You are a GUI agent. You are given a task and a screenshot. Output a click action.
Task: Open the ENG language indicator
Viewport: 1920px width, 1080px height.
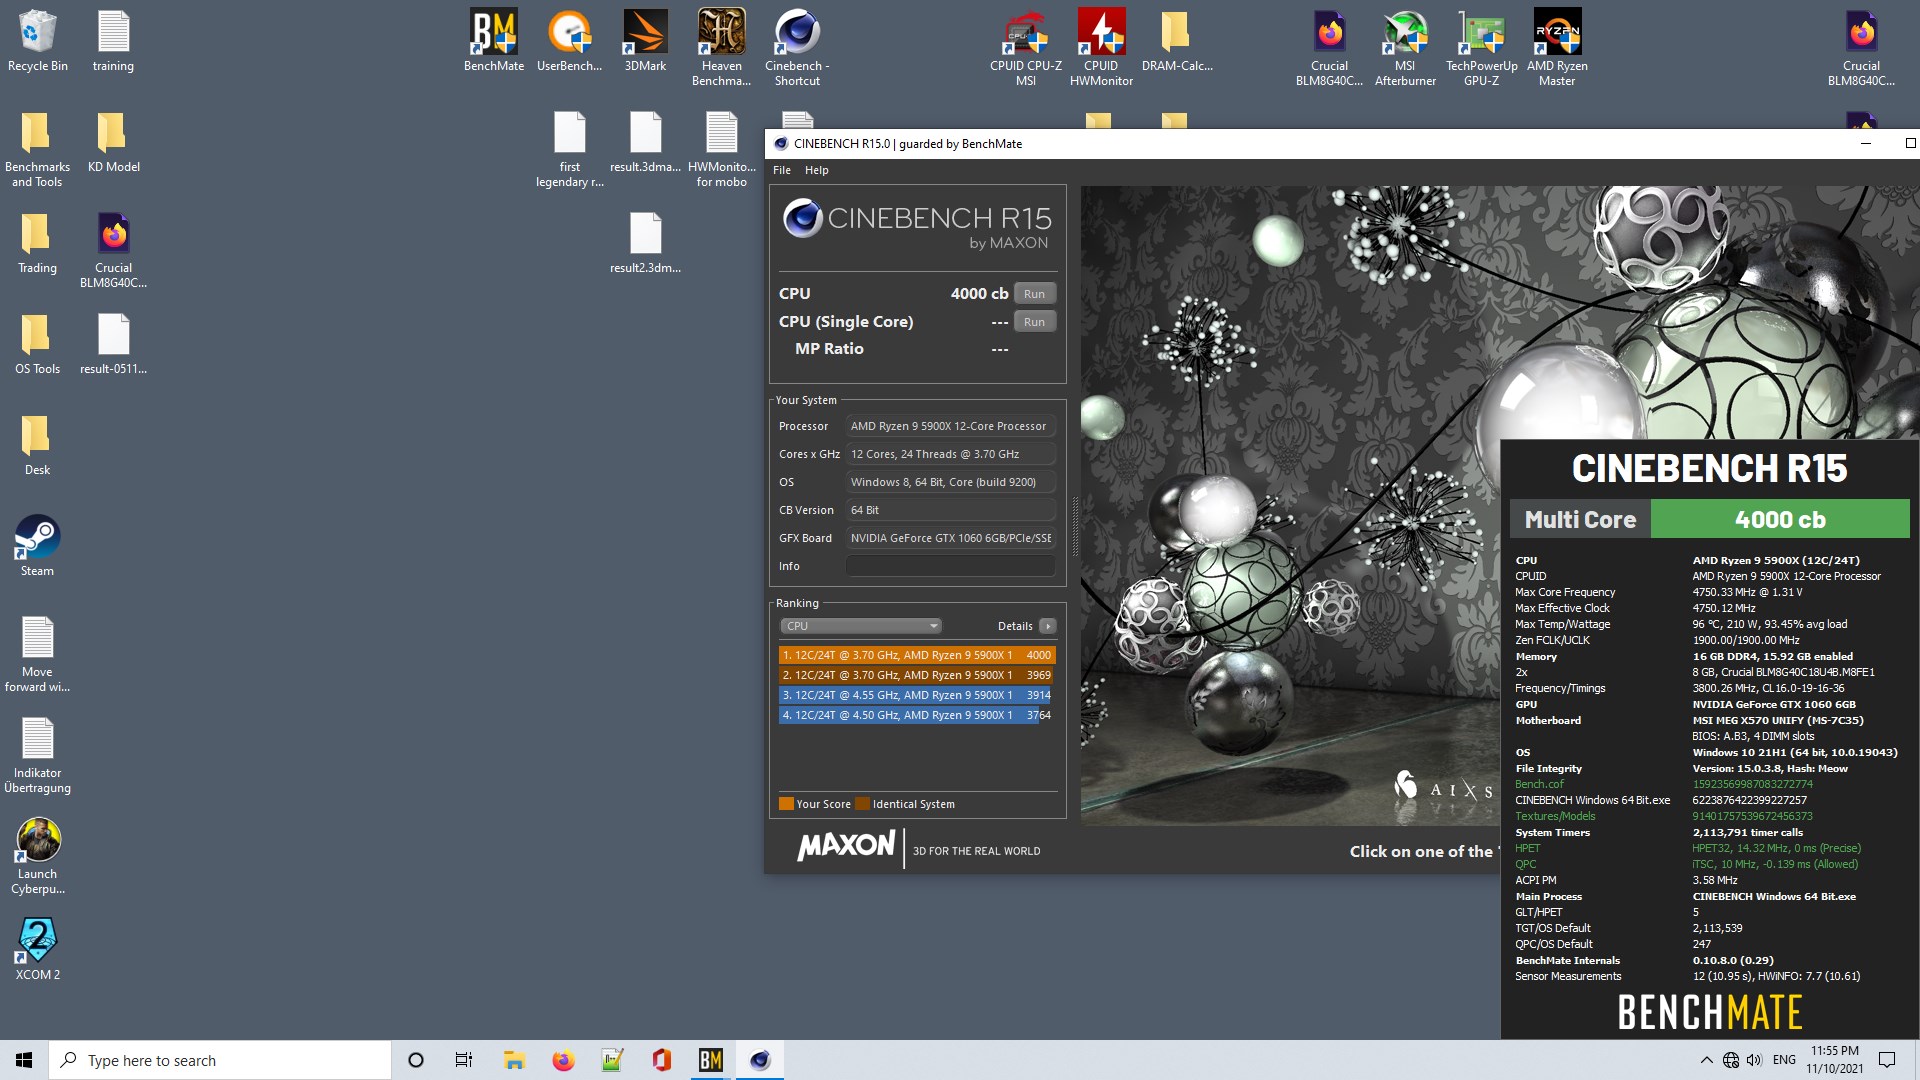click(1784, 1060)
